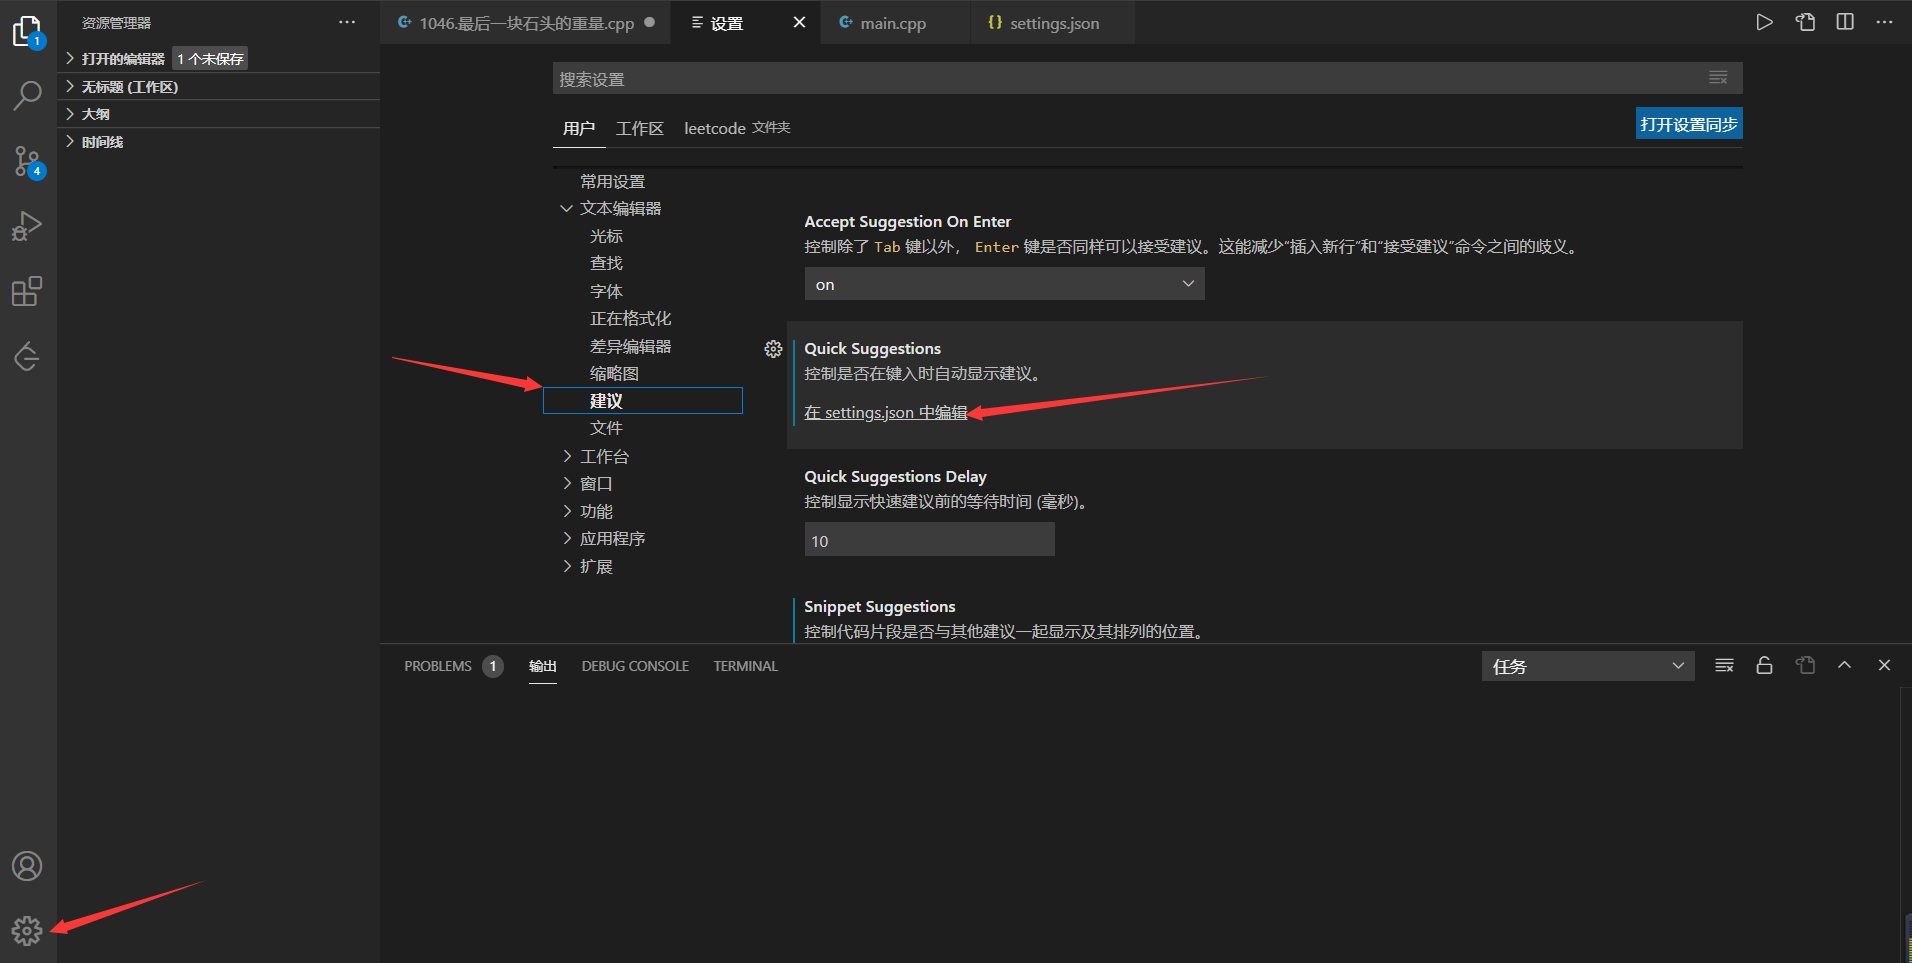This screenshot has width=1912, height=963.
Task: Open the TERMINAL panel tab
Action: [x=744, y=665]
